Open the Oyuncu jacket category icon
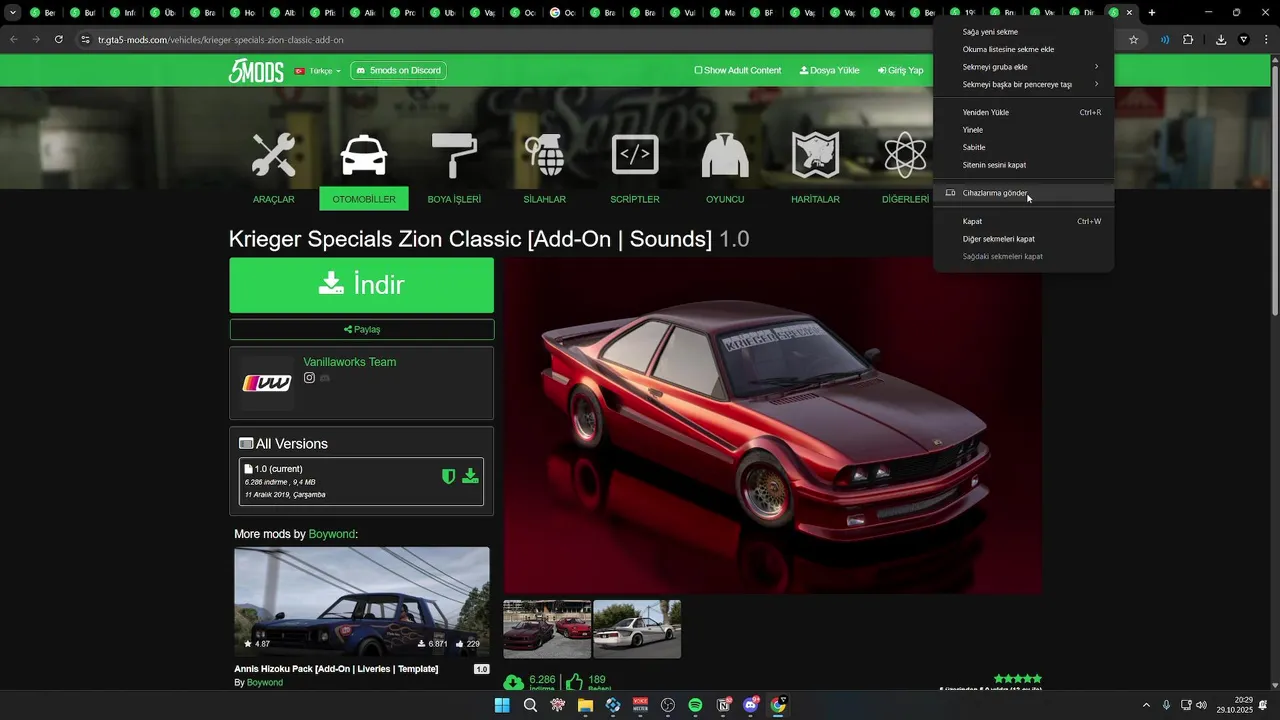The image size is (1280, 720). (725, 155)
